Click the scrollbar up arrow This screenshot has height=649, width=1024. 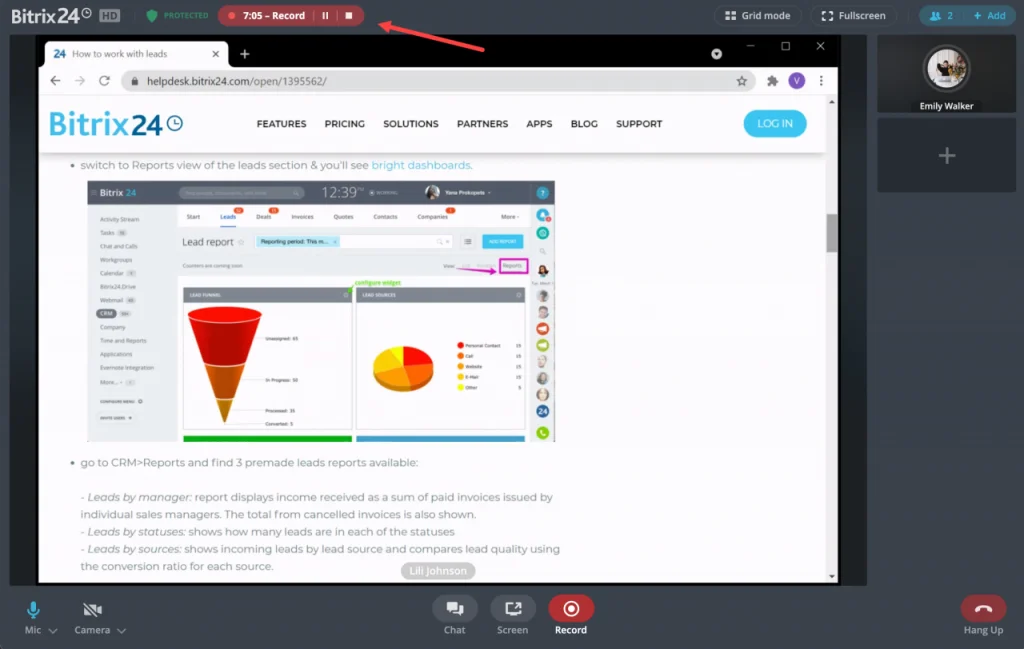831,102
